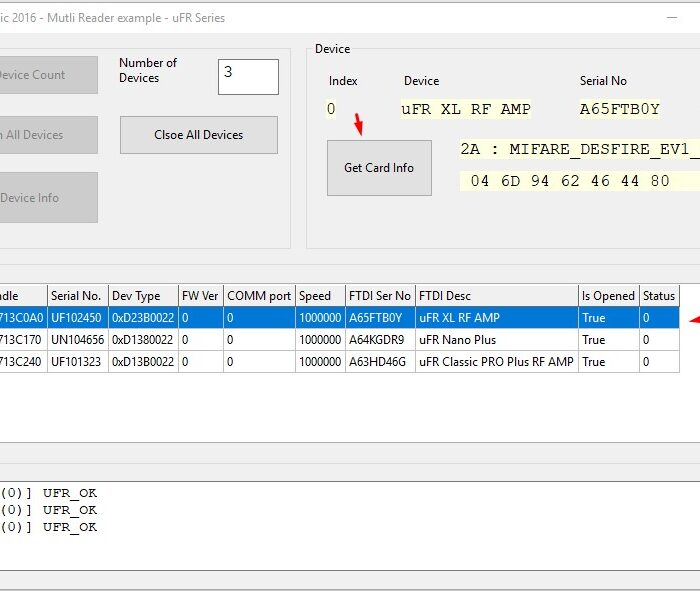Minimize the Multi Reader example window
Image resolution: width=700 pixels, height=591 pixels.
point(672,18)
